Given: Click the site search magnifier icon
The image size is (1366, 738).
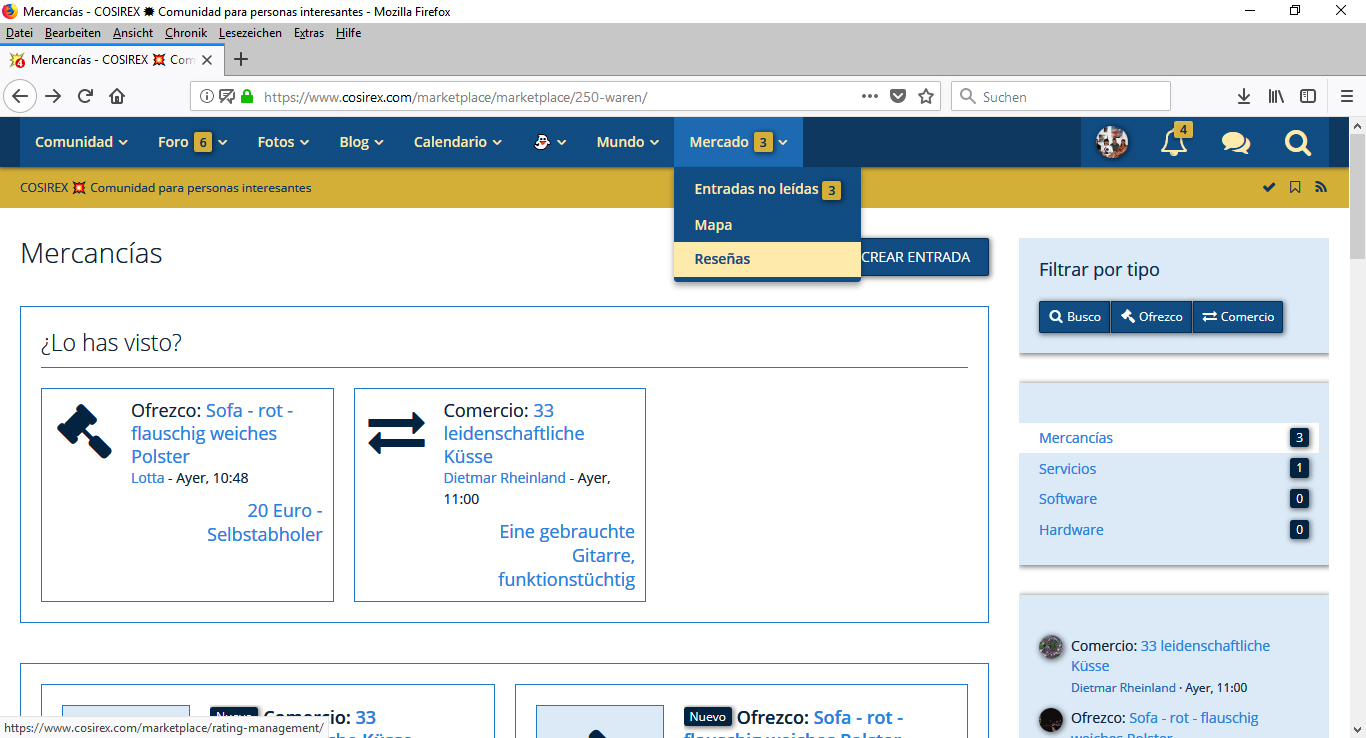Looking at the screenshot, I should coord(1297,143).
